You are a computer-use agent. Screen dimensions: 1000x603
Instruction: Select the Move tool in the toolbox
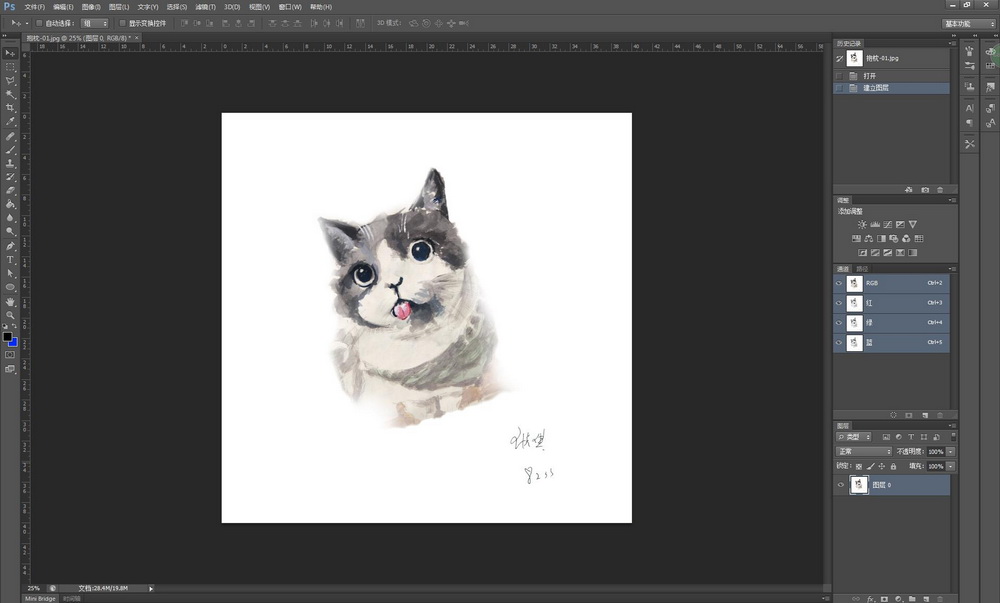pos(10,53)
